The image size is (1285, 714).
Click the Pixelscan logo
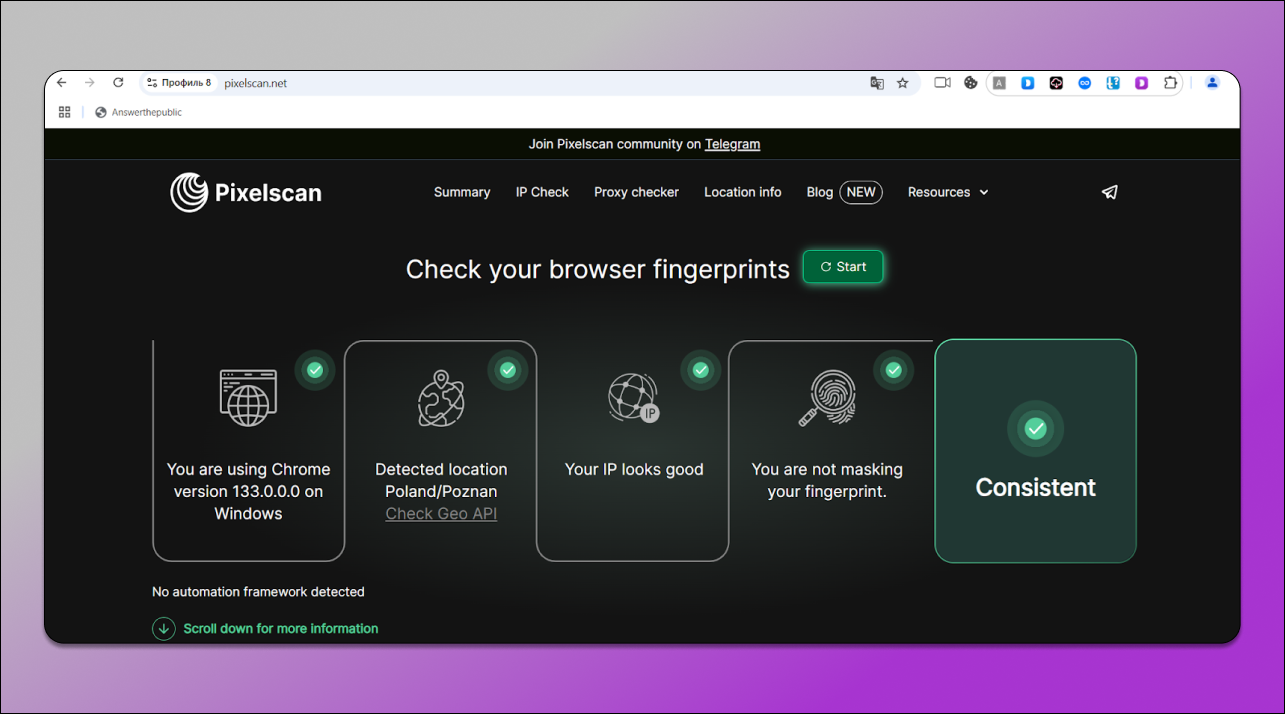coord(246,192)
